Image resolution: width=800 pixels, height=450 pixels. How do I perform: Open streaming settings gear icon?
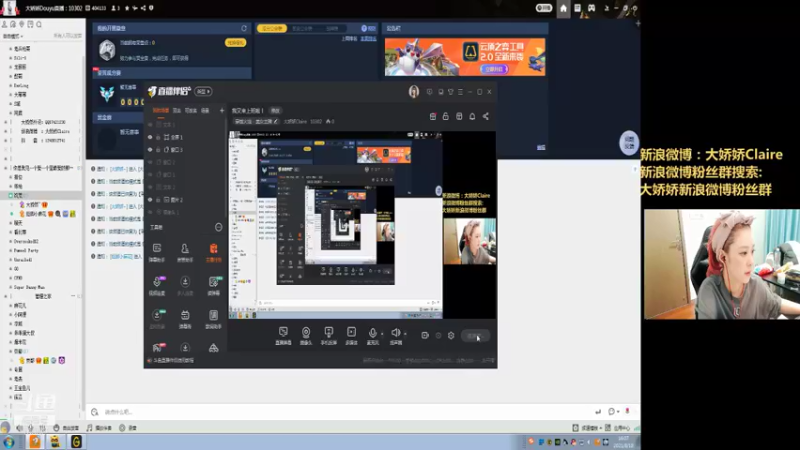(x=451, y=336)
